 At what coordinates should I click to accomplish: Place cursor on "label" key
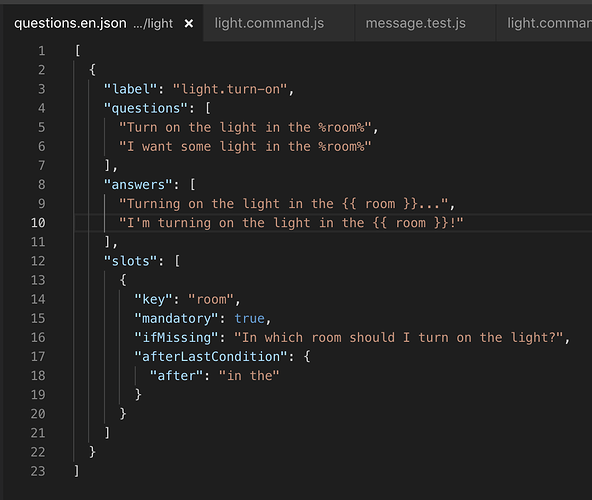tap(130, 89)
